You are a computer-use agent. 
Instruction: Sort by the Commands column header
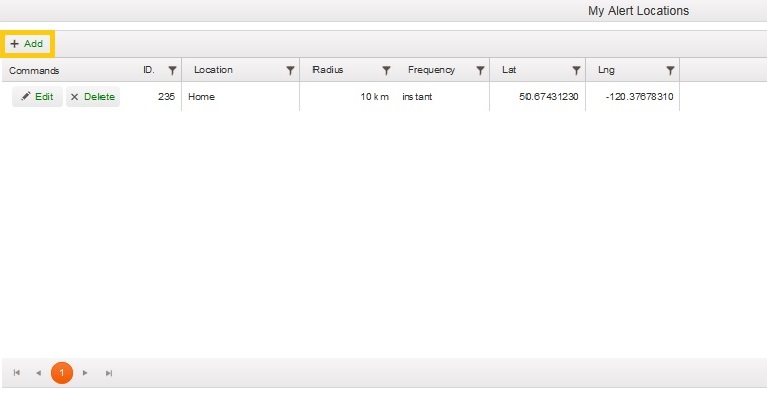(34, 70)
